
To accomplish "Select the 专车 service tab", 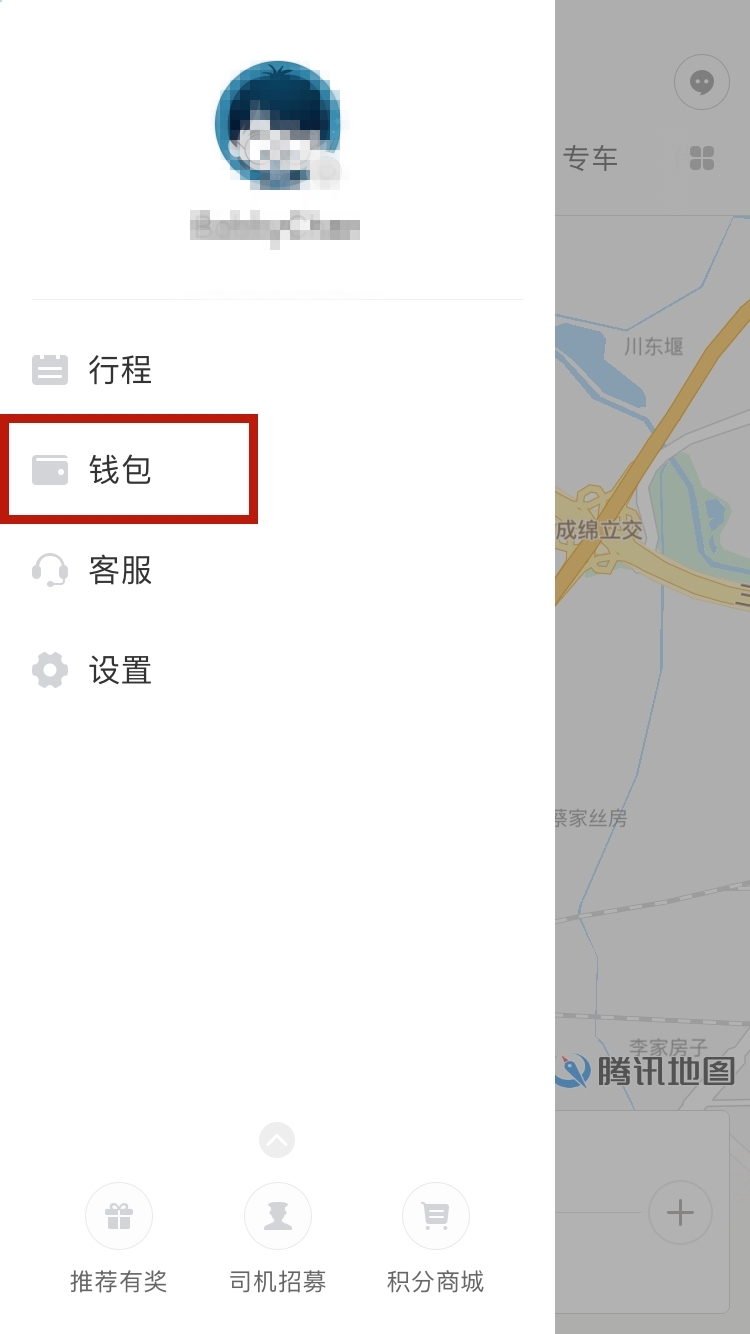I will click(x=591, y=158).
